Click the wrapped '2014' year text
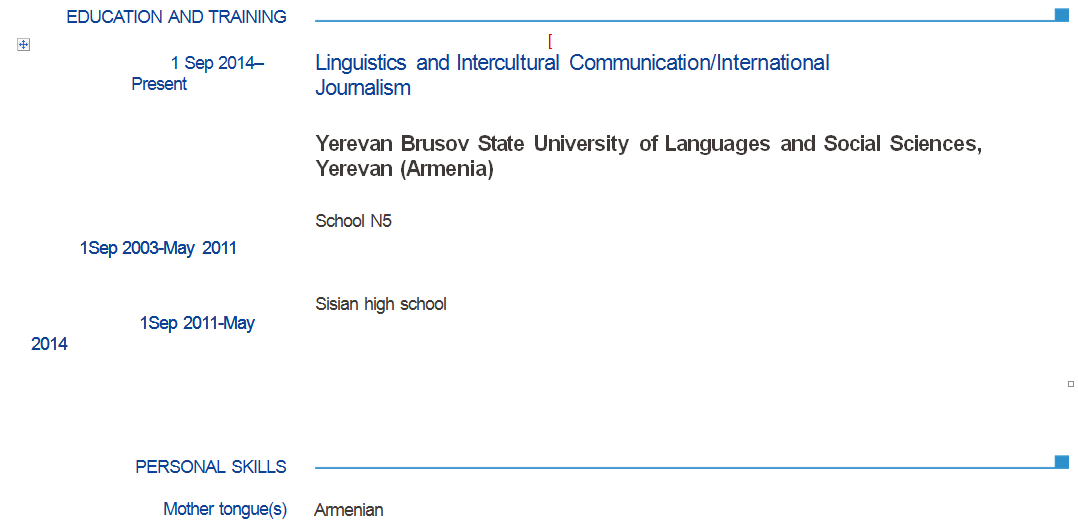This screenshot has width=1078, height=526. pyautogui.click(x=49, y=344)
